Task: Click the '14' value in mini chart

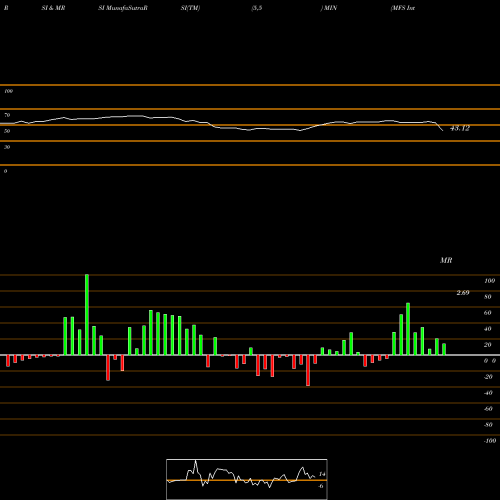Action: click(322, 474)
